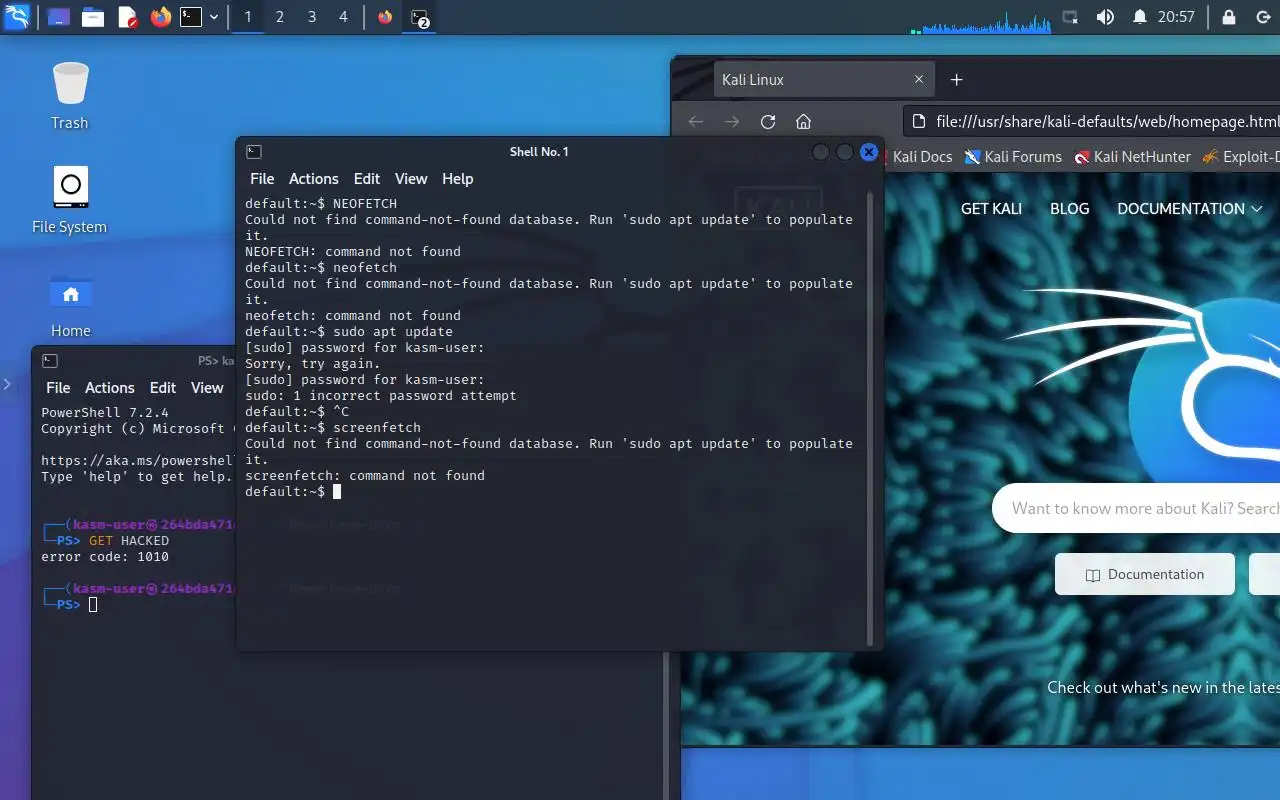
Task: Open a new browser tab
Action: coord(956,80)
